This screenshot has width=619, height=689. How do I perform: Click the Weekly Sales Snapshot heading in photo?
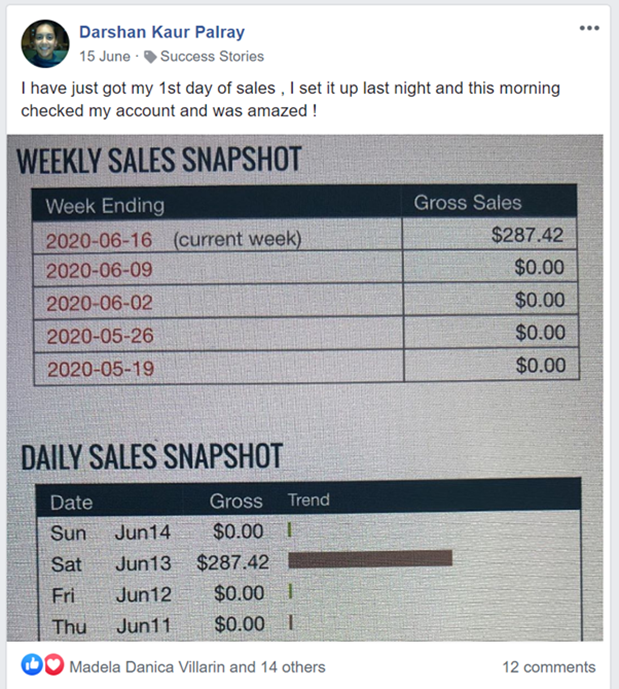[x=159, y=161]
